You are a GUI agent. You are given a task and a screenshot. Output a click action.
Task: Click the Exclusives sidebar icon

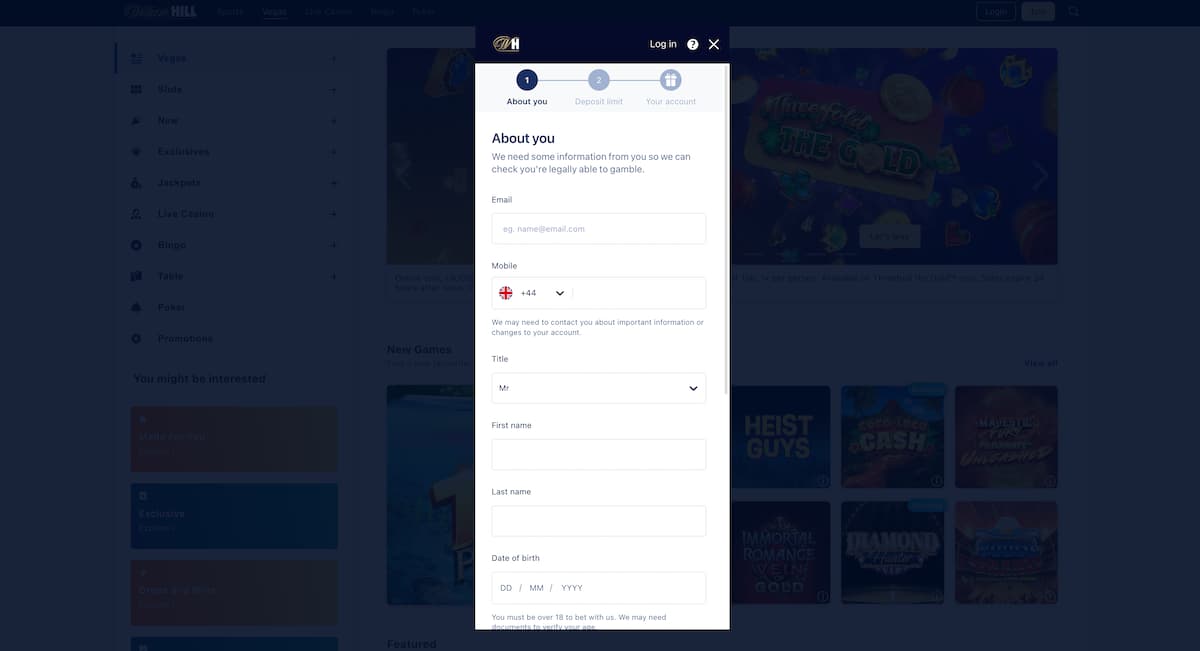click(136, 152)
